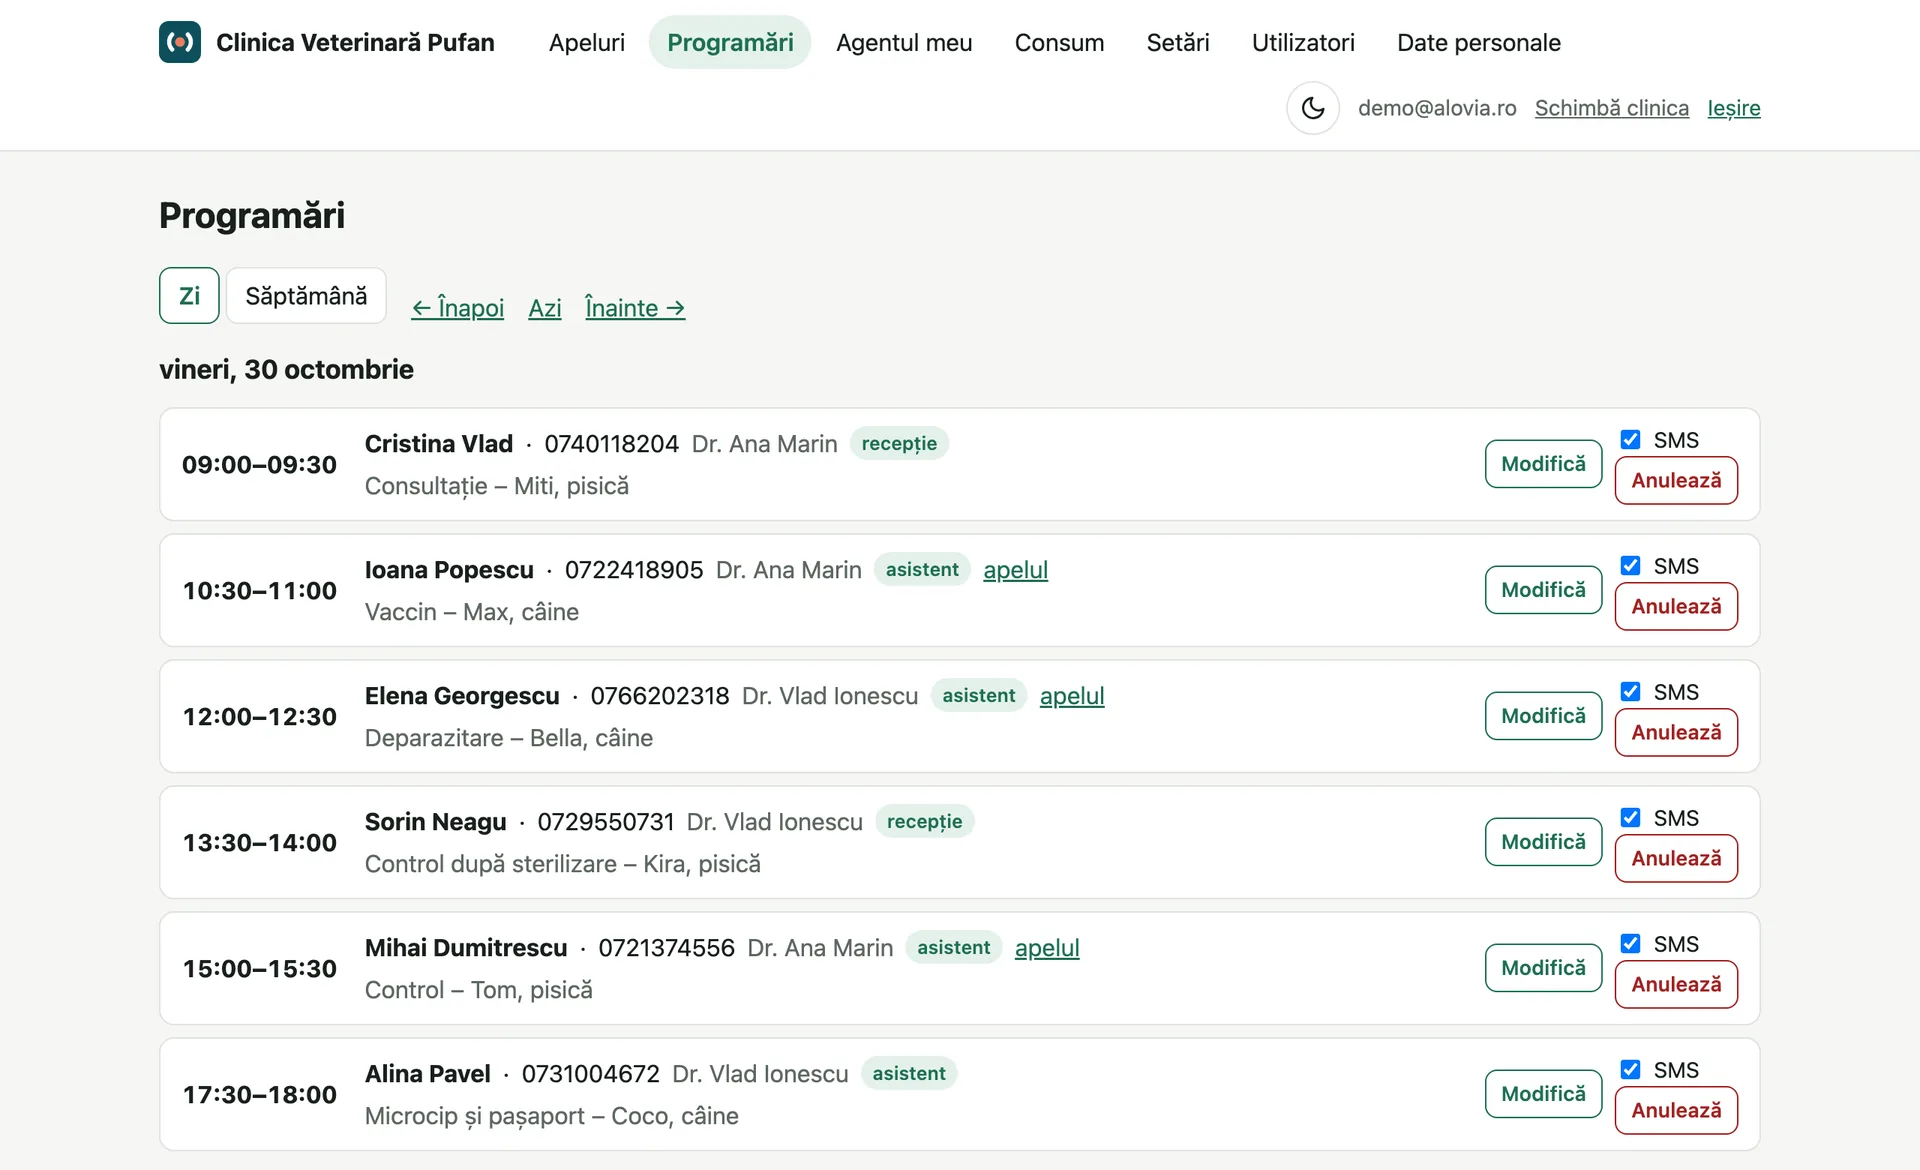Screen dimensions: 1920x1170
Task: Disable SMS for Sorin Neagu appointment
Action: (1630, 818)
